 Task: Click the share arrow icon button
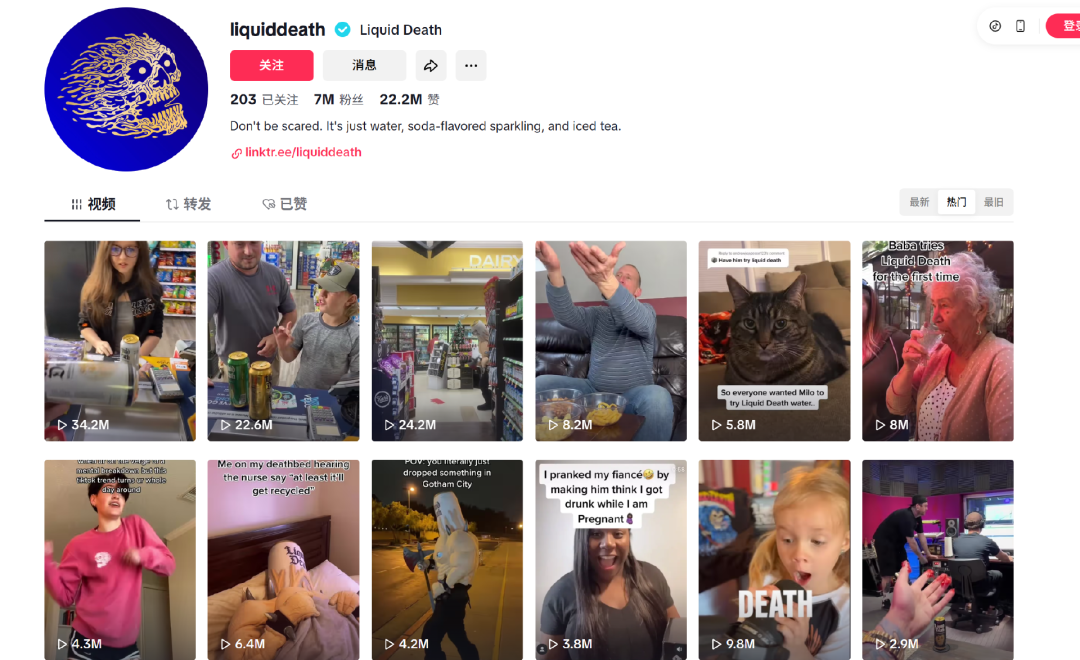[431, 65]
